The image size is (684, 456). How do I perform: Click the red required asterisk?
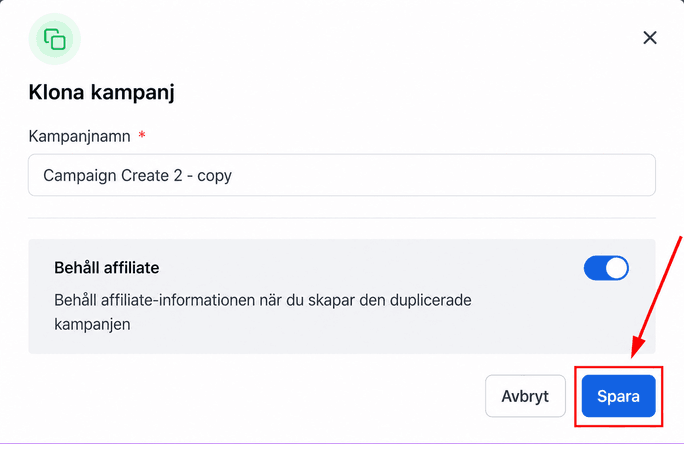coord(142,134)
